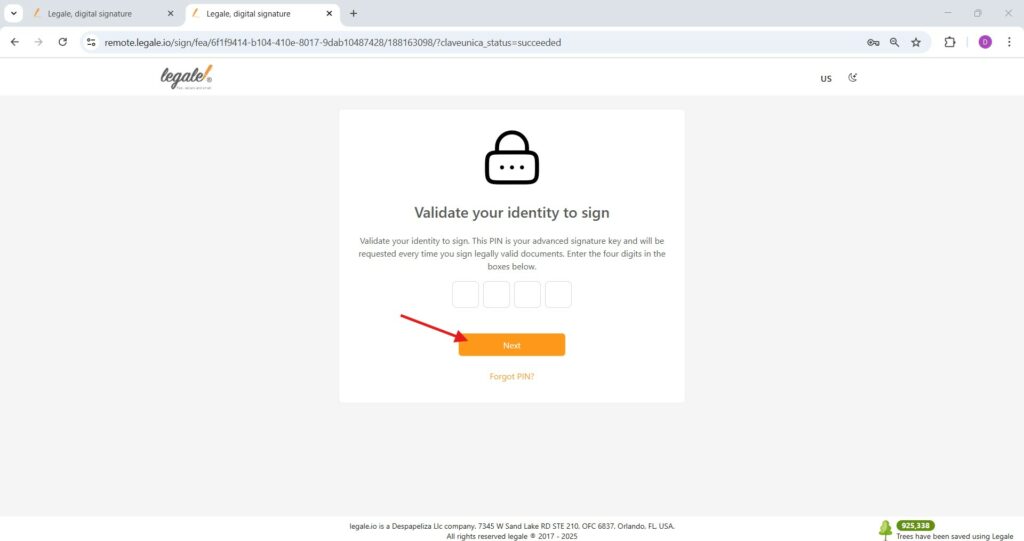Open the saved passwords key icon

point(872,42)
